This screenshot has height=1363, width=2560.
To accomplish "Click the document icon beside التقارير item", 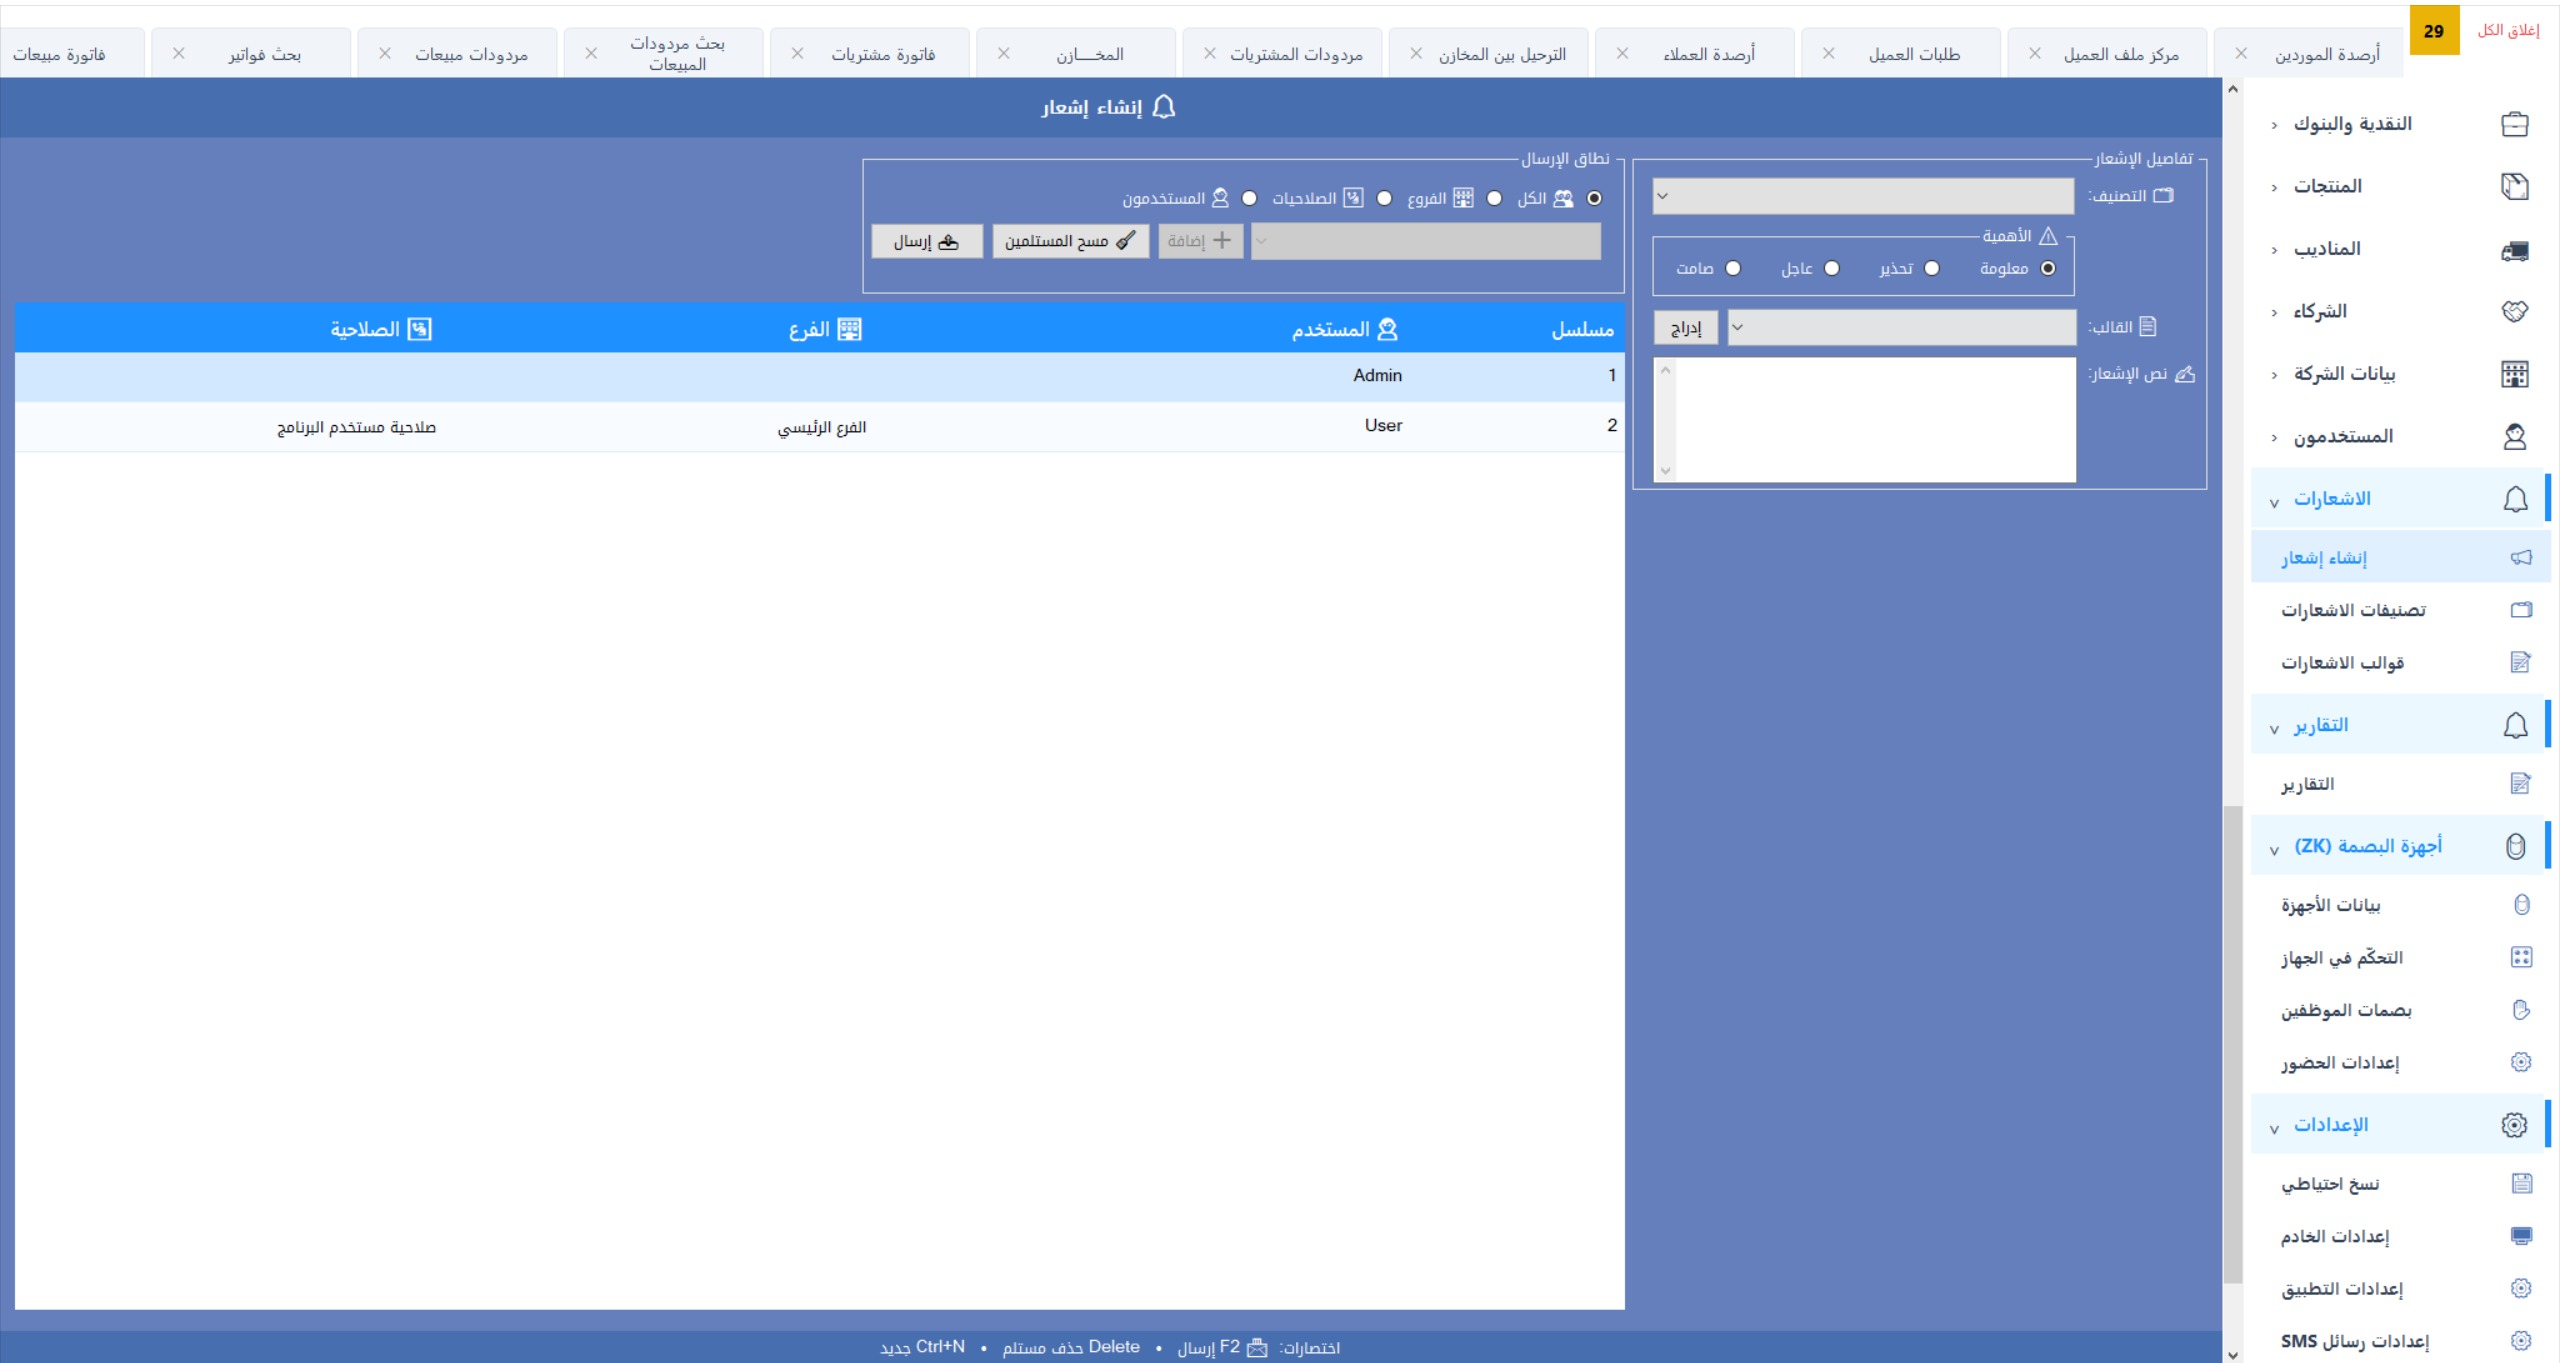I will point(2521,783).
